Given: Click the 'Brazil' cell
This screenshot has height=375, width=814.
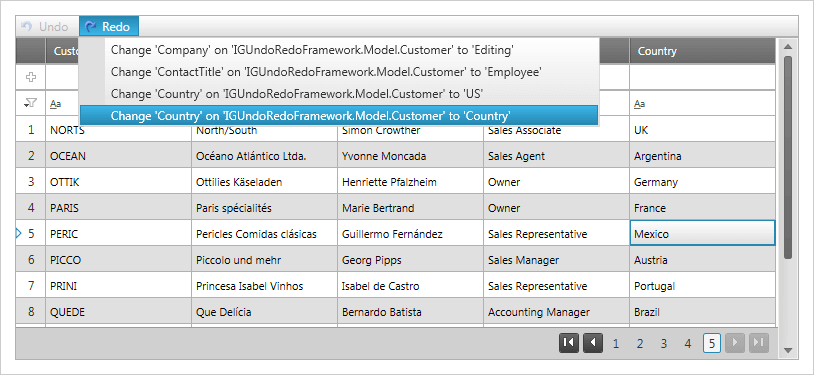Looking at the screenshot, I should [702, 312].
